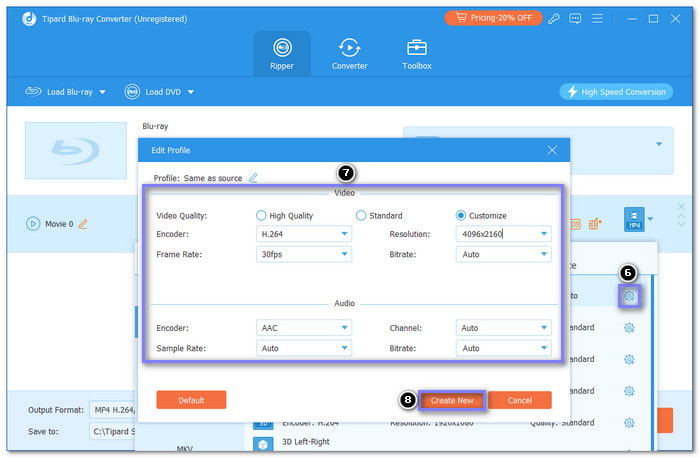The height and width of the screenshot is (458, 700).
Task: Open the Resolution 4096x2160 dropdown
Action: coord(503,234)
